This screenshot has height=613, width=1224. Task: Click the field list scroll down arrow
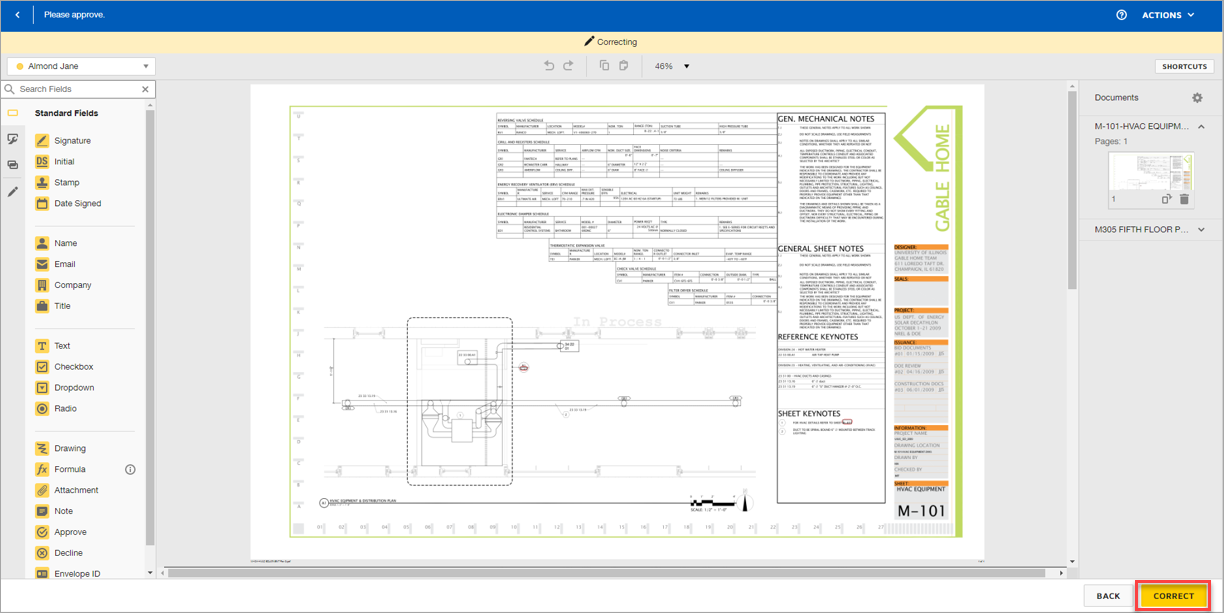(x=150, y=574)
